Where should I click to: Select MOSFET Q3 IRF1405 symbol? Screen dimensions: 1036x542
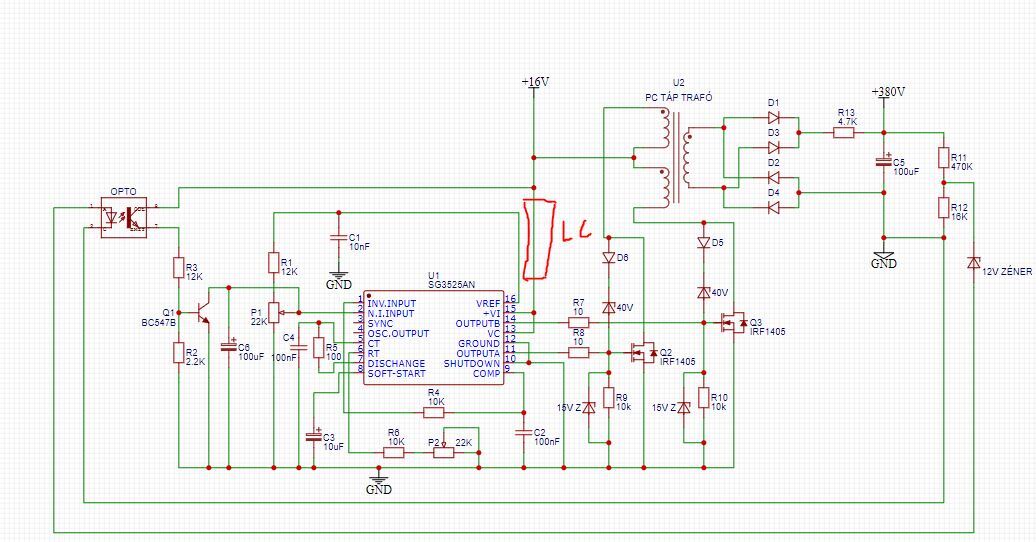[733, 323]
